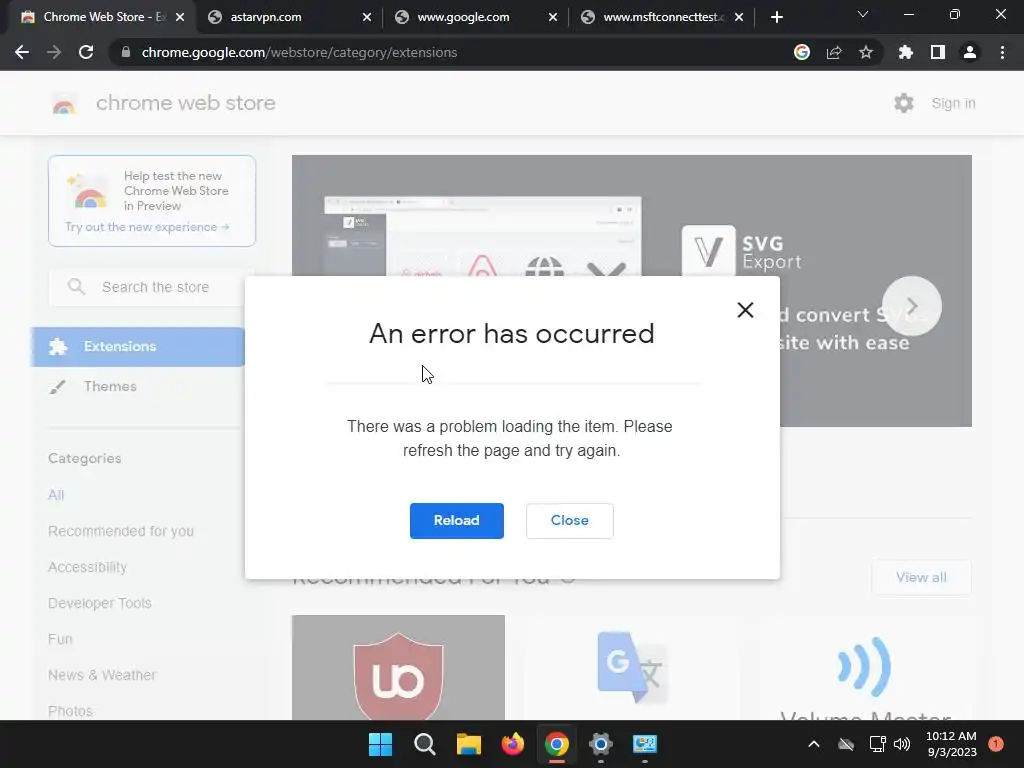The height and width of the screenshot is (768, 1024).
Task: Click the Reload button in error dialog
Action: 456,520
